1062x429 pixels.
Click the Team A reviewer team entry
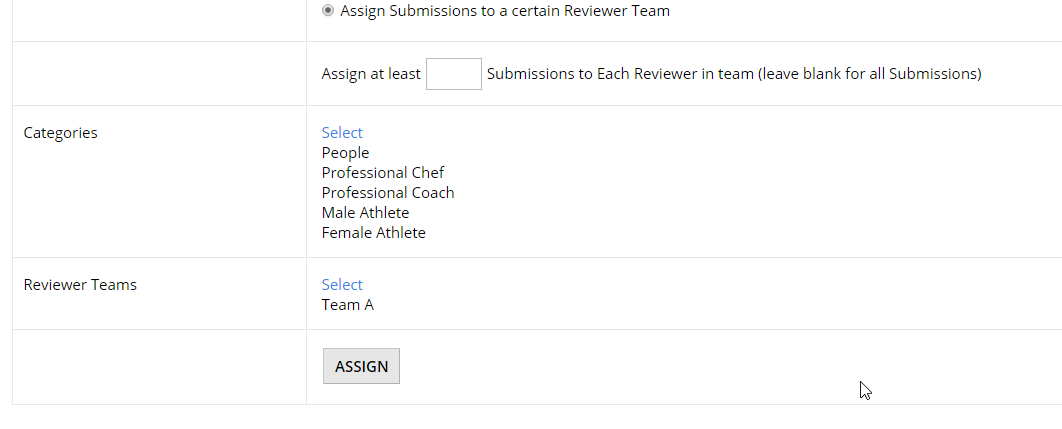coord(347,305)
